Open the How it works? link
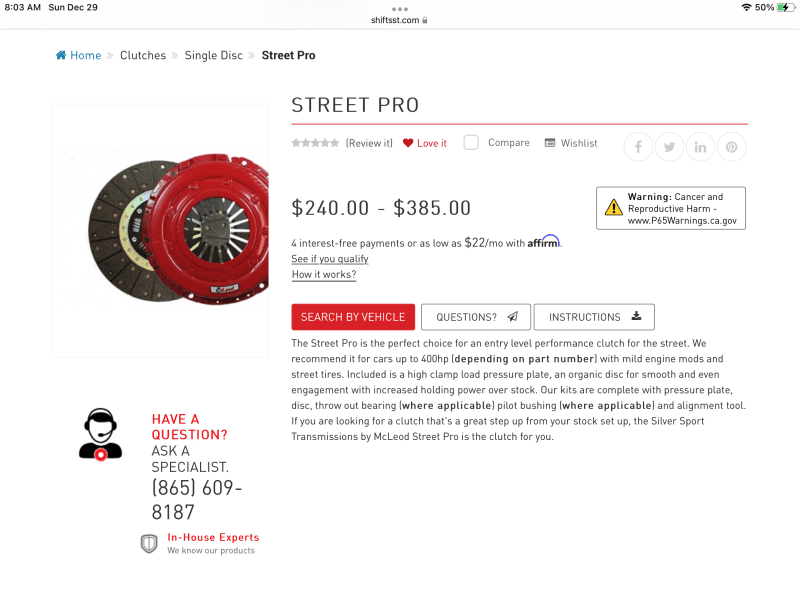Screen dimensions: 800x600 coord(323,275)
